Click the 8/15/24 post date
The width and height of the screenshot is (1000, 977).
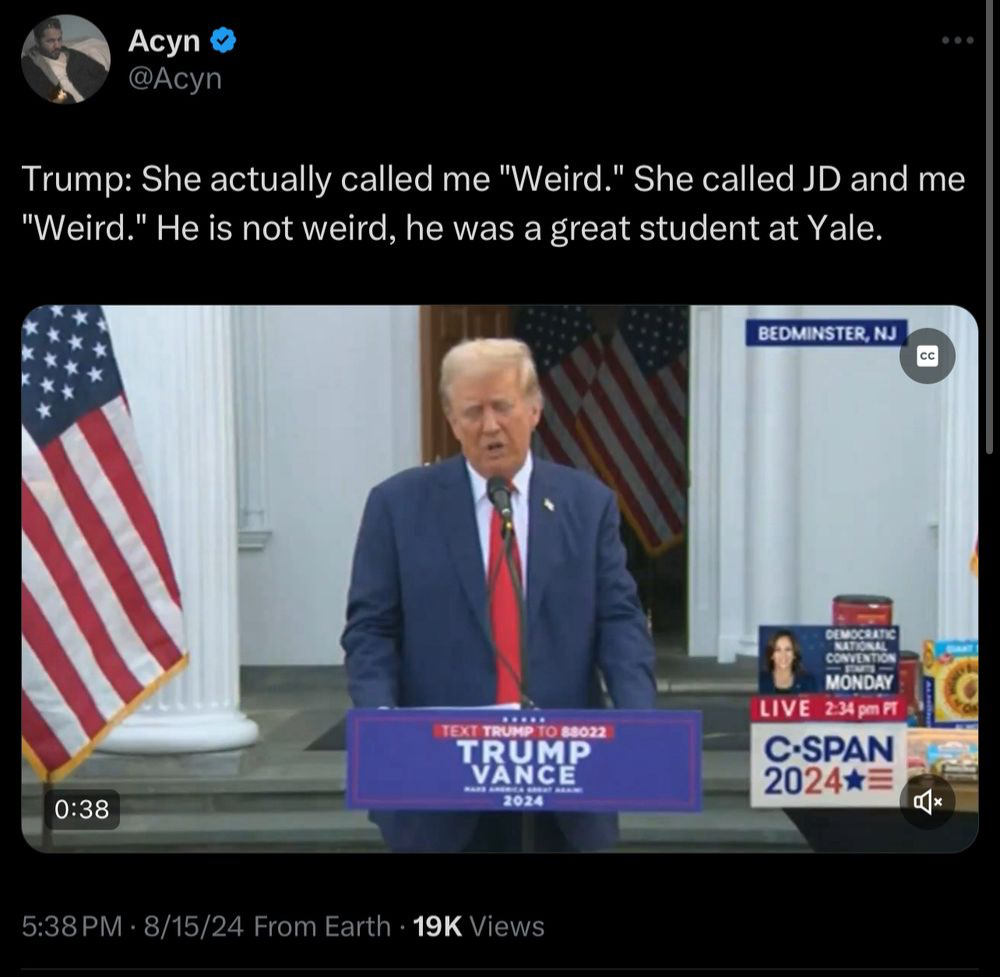[194, 926]
